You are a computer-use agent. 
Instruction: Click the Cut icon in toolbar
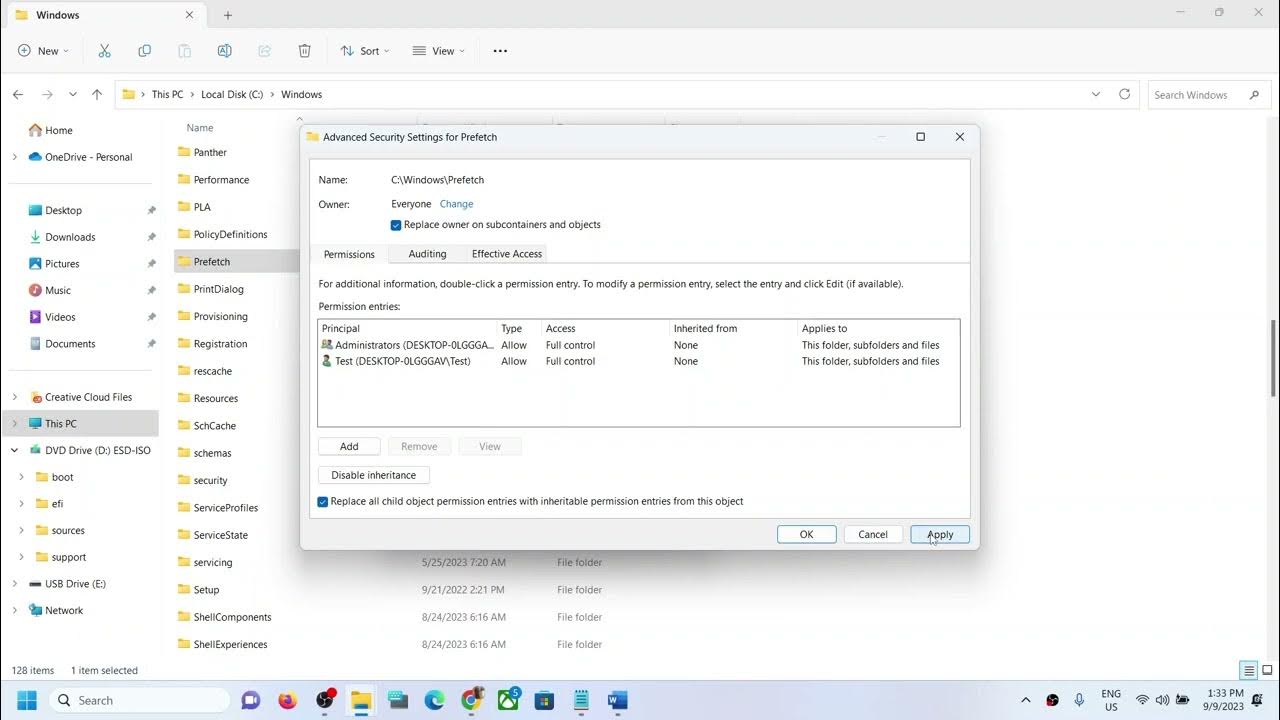(104, 51)
